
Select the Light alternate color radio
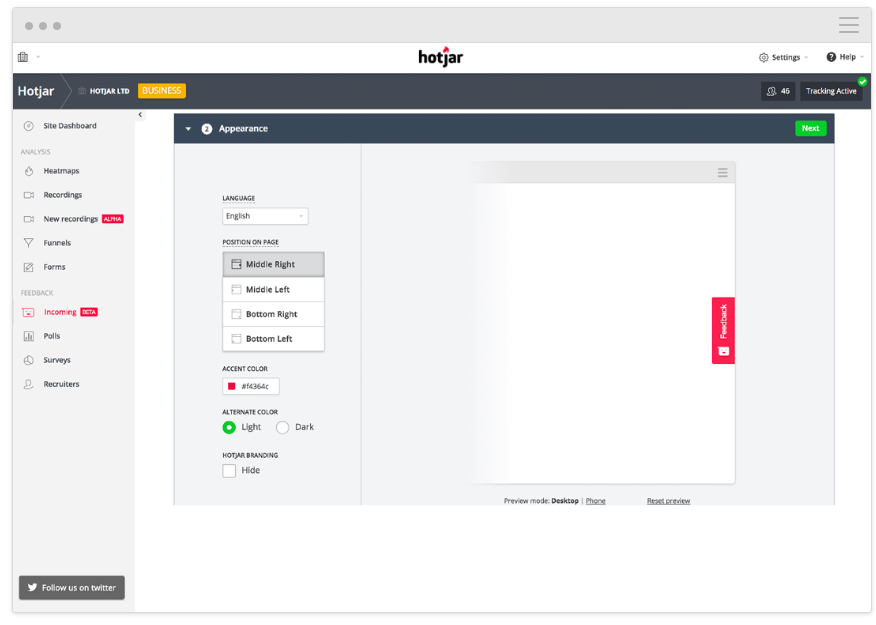click(229, 427)
